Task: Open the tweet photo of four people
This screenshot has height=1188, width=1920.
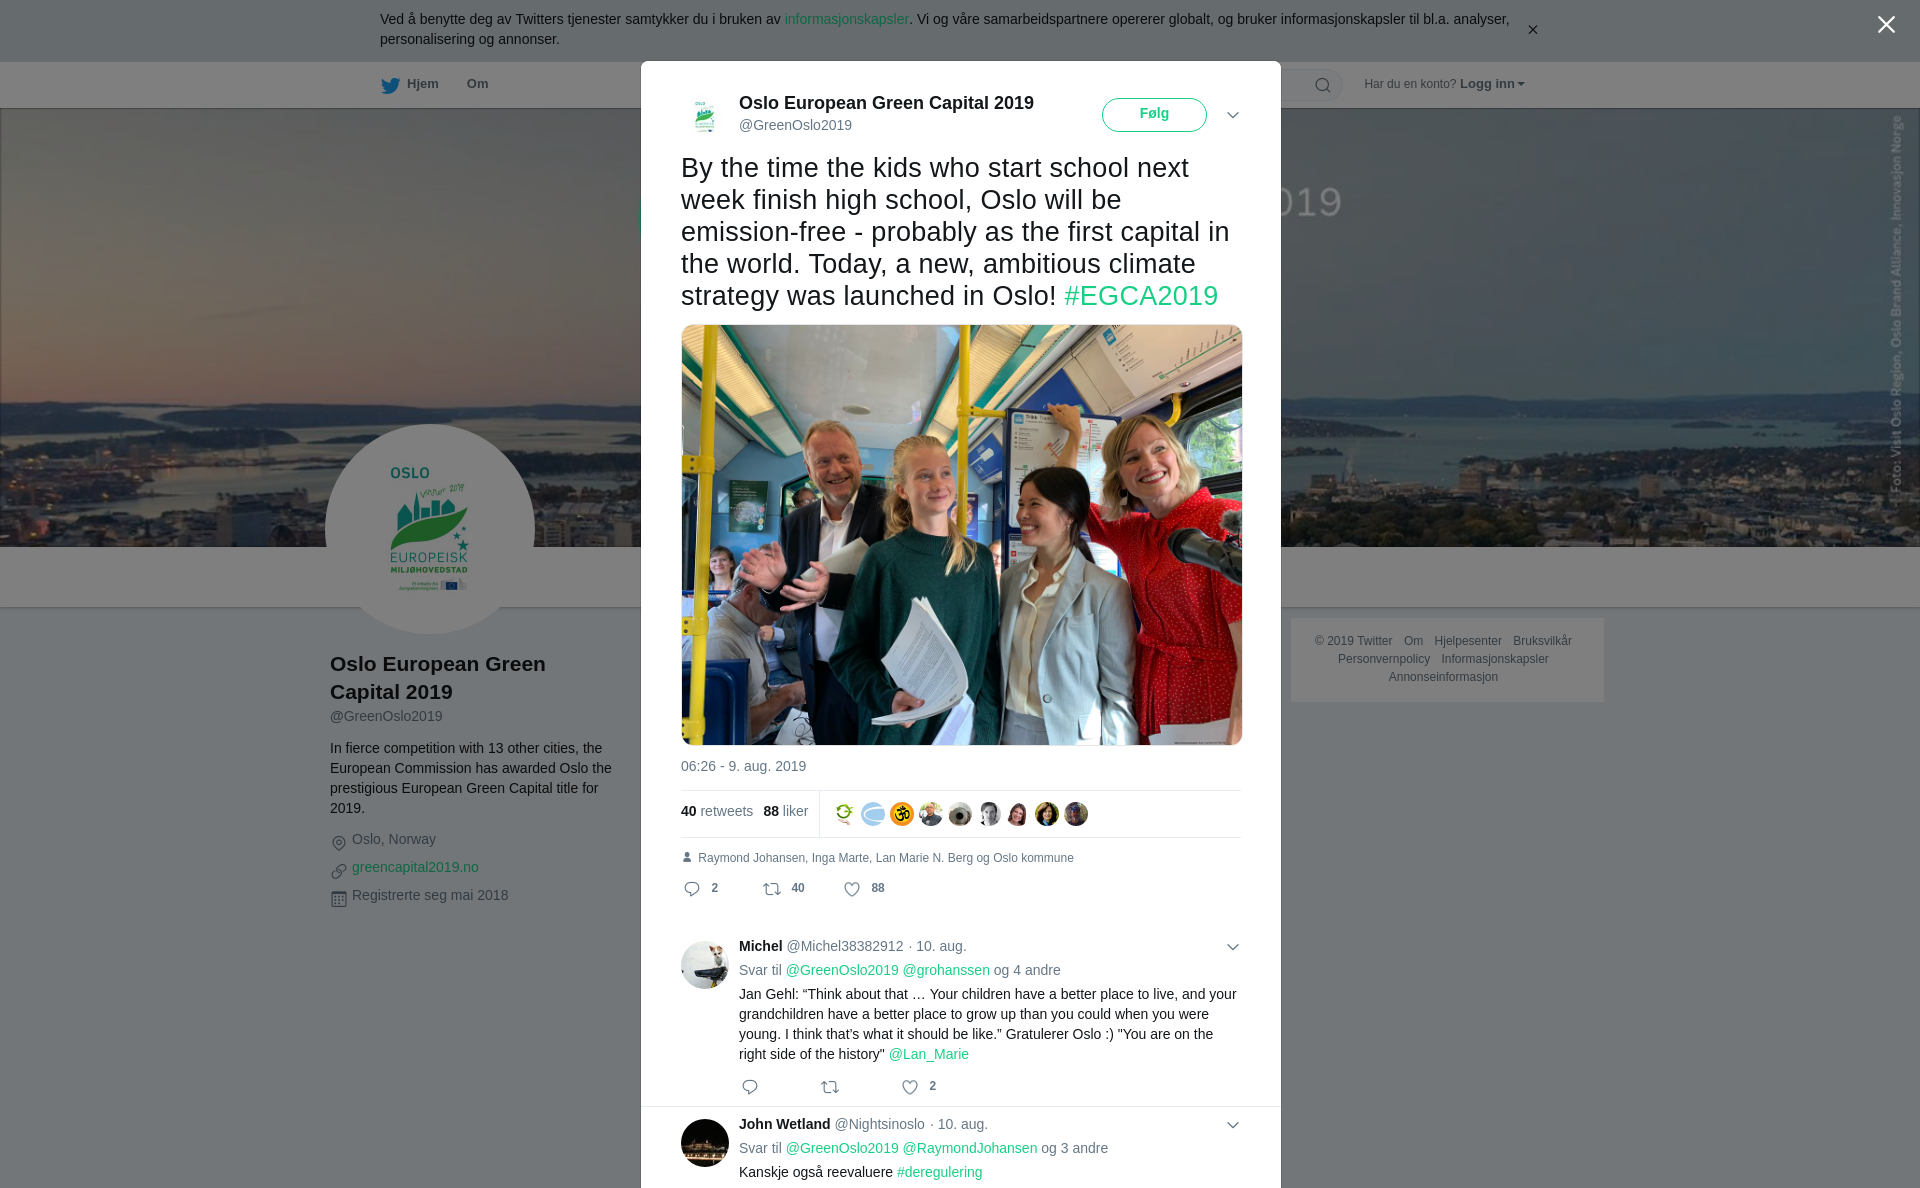Action: tap(961, 535)
